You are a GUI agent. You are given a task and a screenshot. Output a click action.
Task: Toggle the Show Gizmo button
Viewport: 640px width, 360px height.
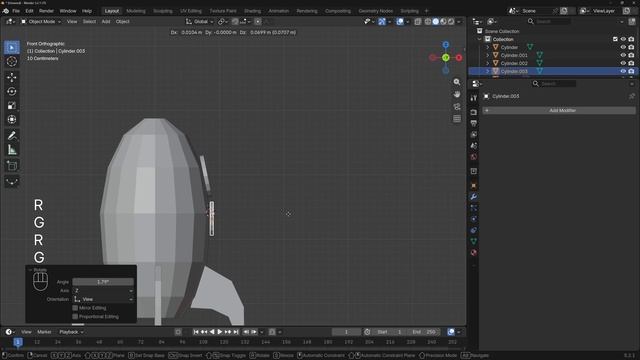pyautogui.click(x=382, y=22)
